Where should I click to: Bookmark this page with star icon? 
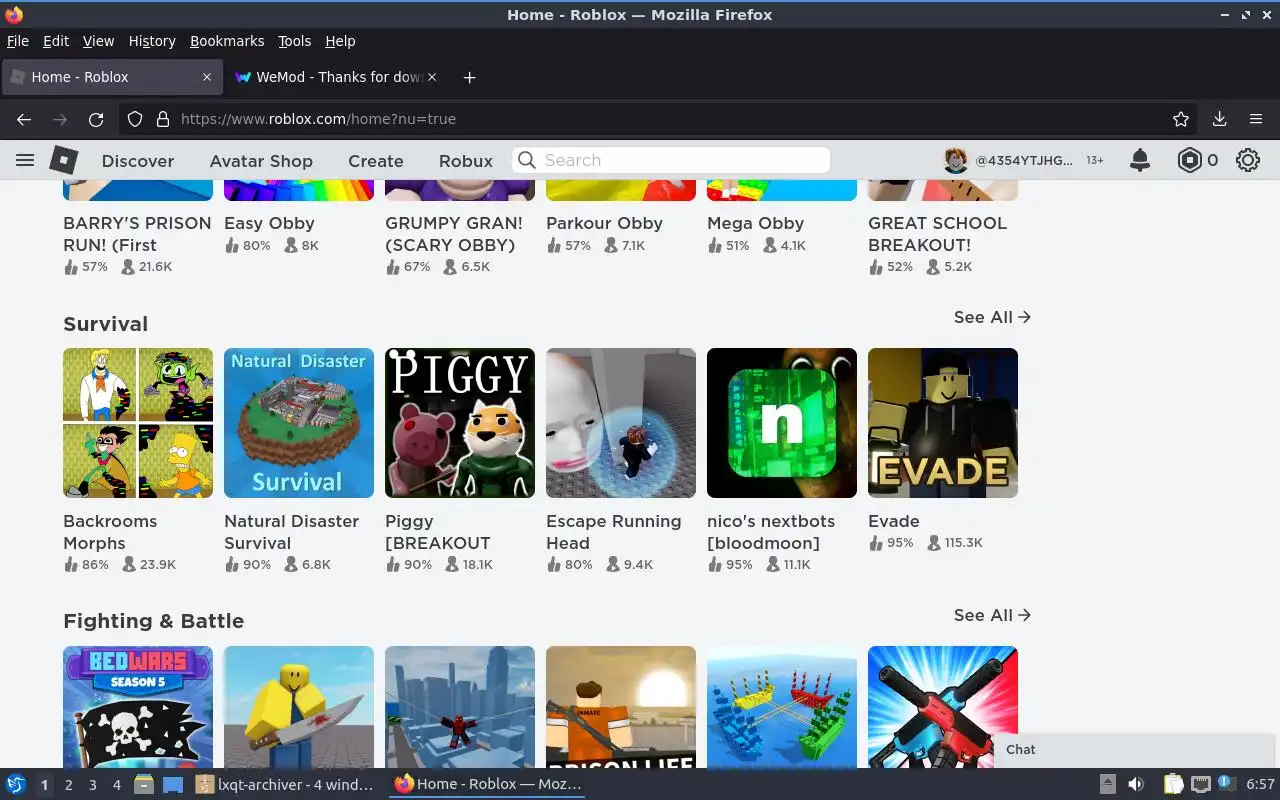click(x=1181, y=119)
